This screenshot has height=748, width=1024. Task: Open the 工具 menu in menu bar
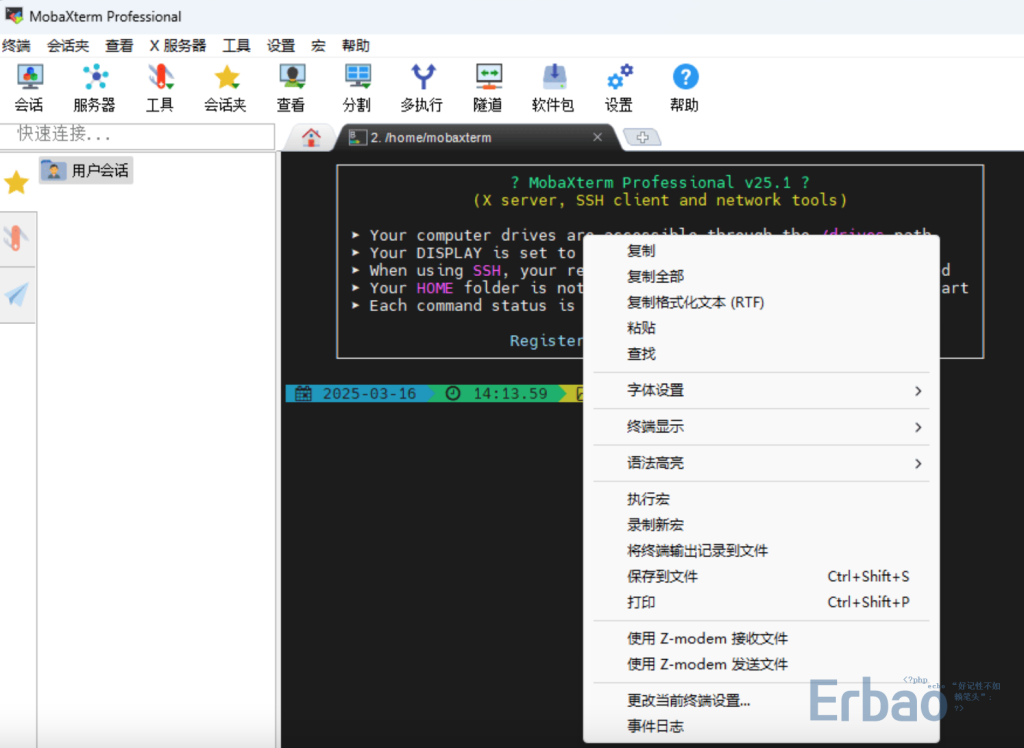click(x=236, y=46)
